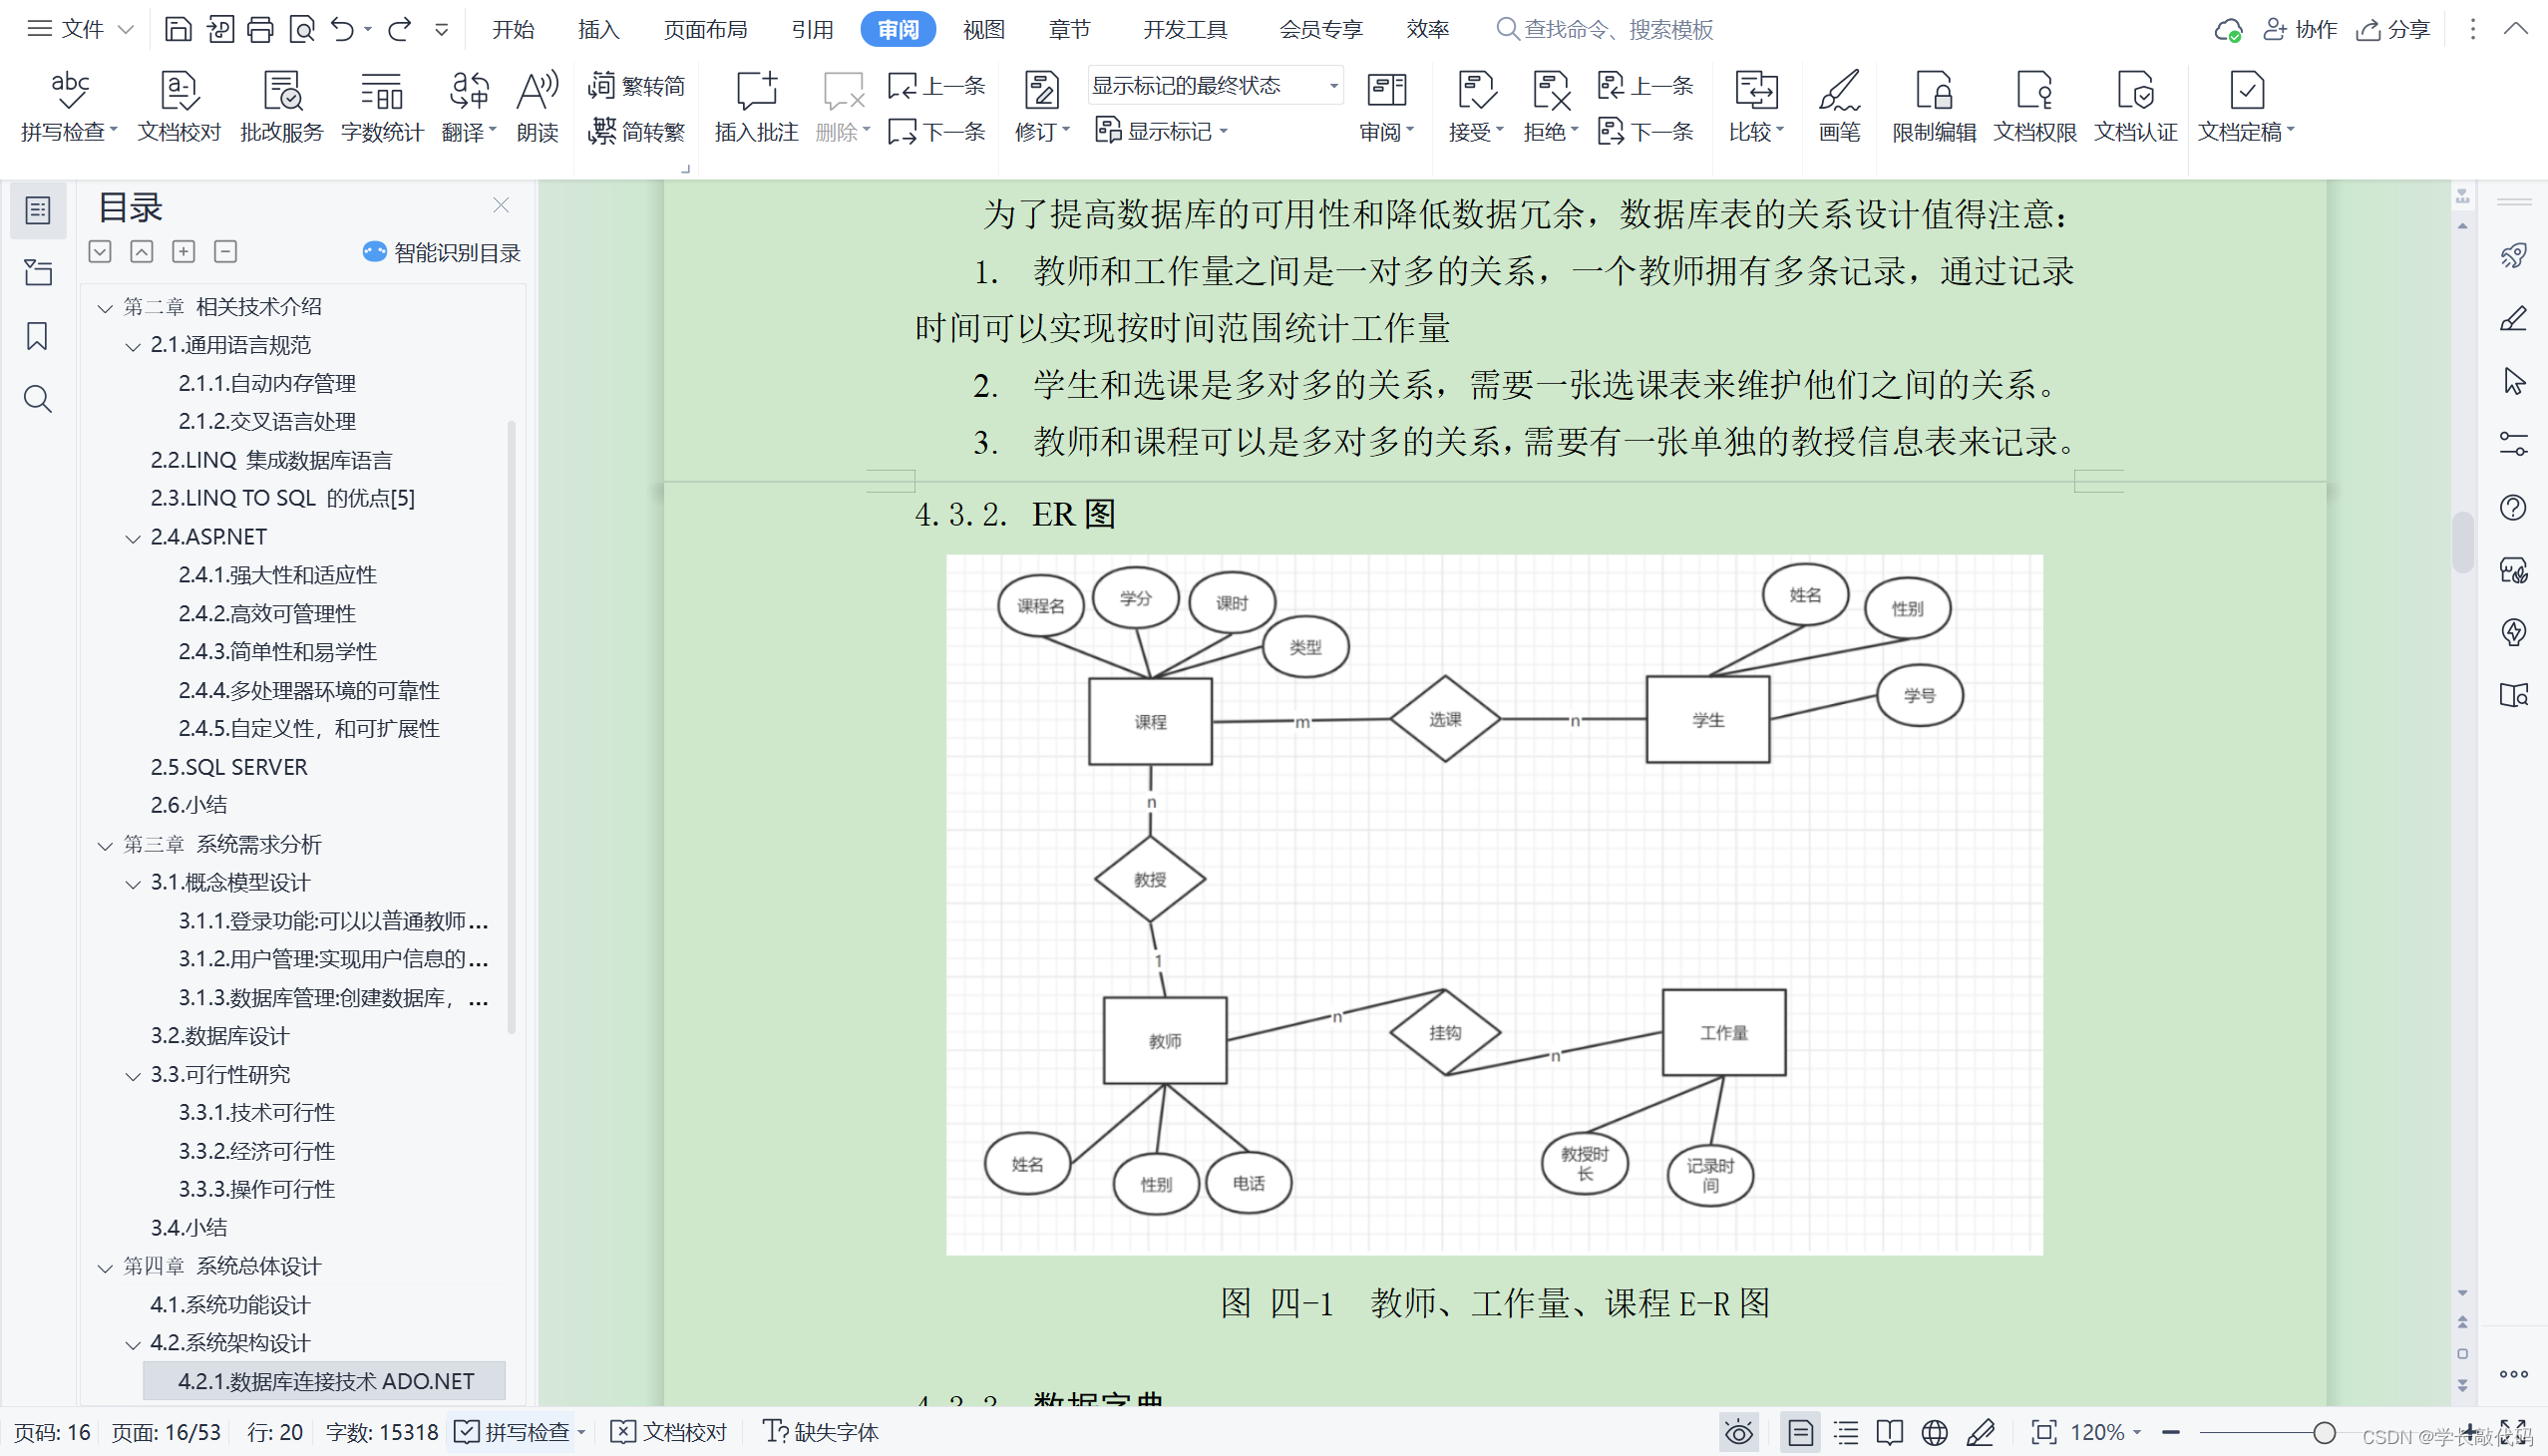Collapse the 2.4.ASP.NET outline section
This screenshot has height=1456, width=2548.
133,538
